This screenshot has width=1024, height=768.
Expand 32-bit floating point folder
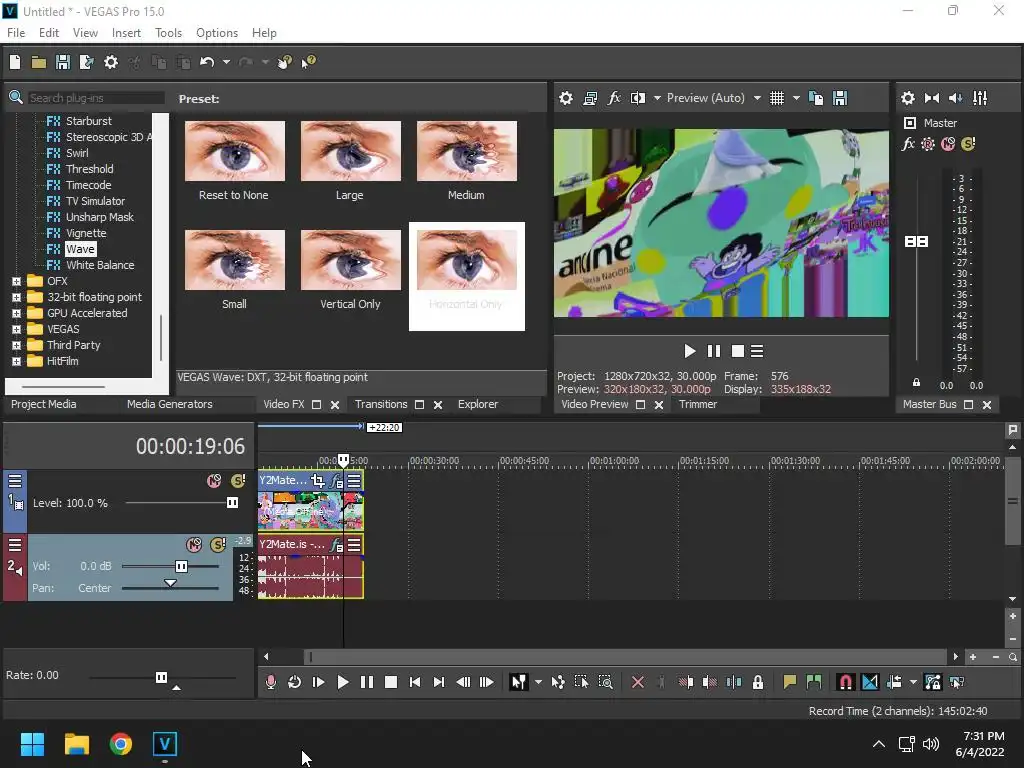click(16, 297)
